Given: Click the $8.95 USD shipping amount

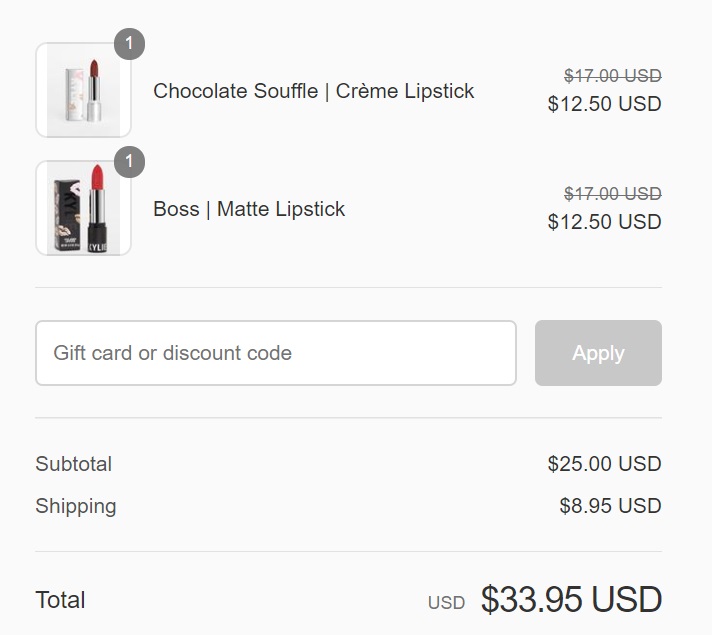Looking at the screenshot, I should pyautogui.click(x=610, y=506).
